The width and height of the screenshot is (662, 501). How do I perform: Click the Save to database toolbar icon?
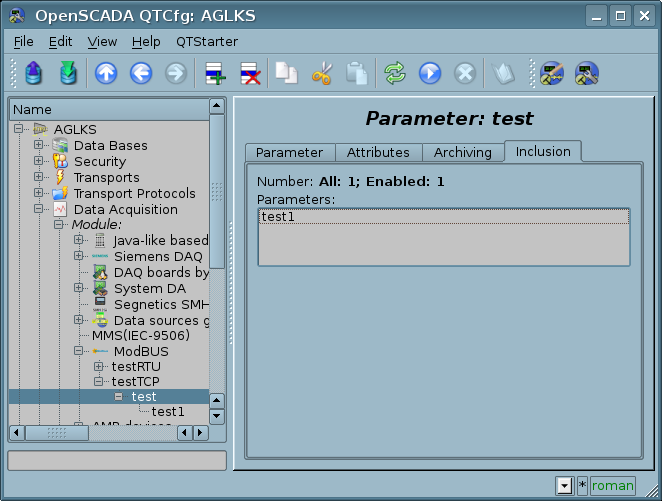click(x=68, y=73)
